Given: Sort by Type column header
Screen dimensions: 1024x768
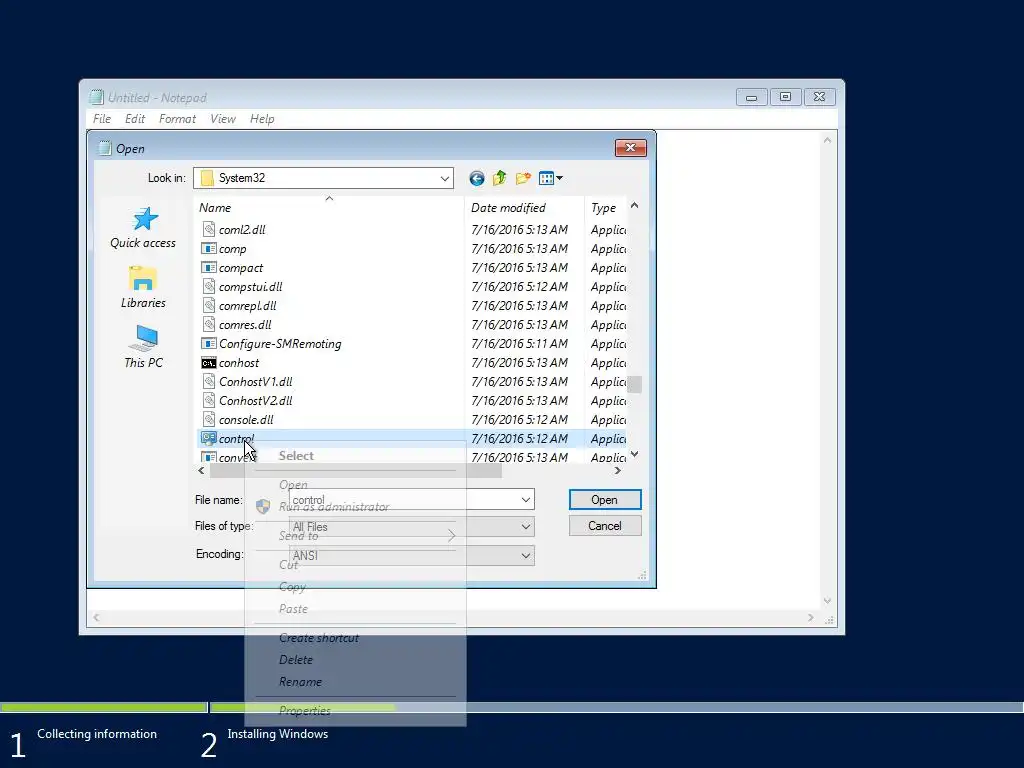Looking at the screenshot, I should click(x=605, y=208).
